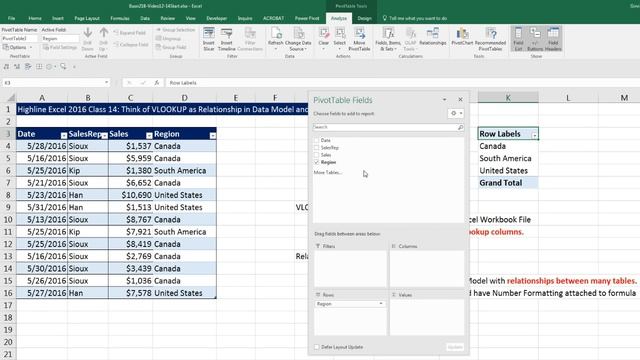Select cell with Grand Total

pyautogui.click(x=508, y=183)
